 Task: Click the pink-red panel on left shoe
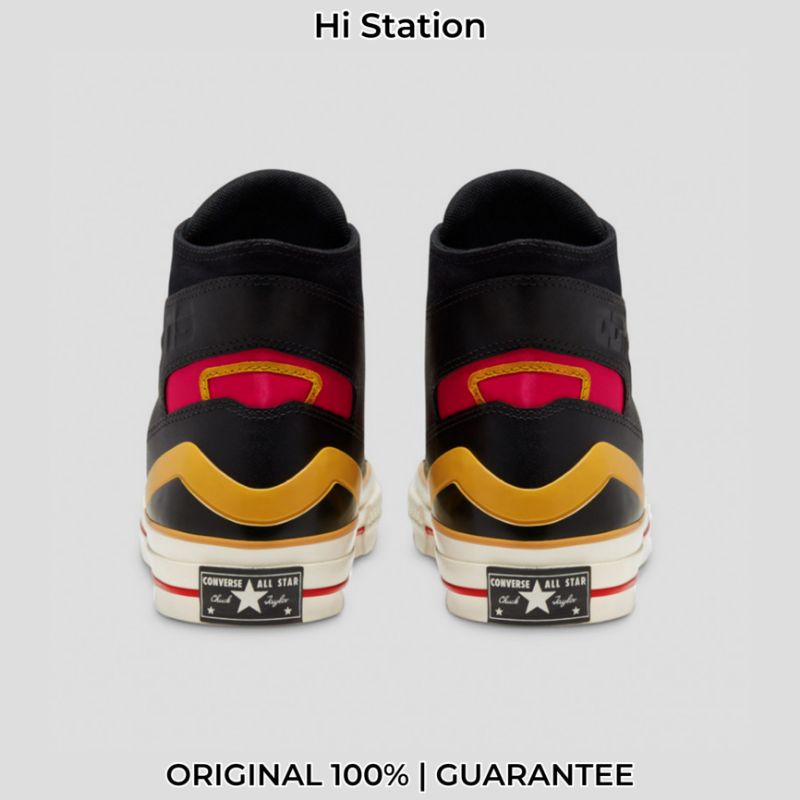coord(261,384)
